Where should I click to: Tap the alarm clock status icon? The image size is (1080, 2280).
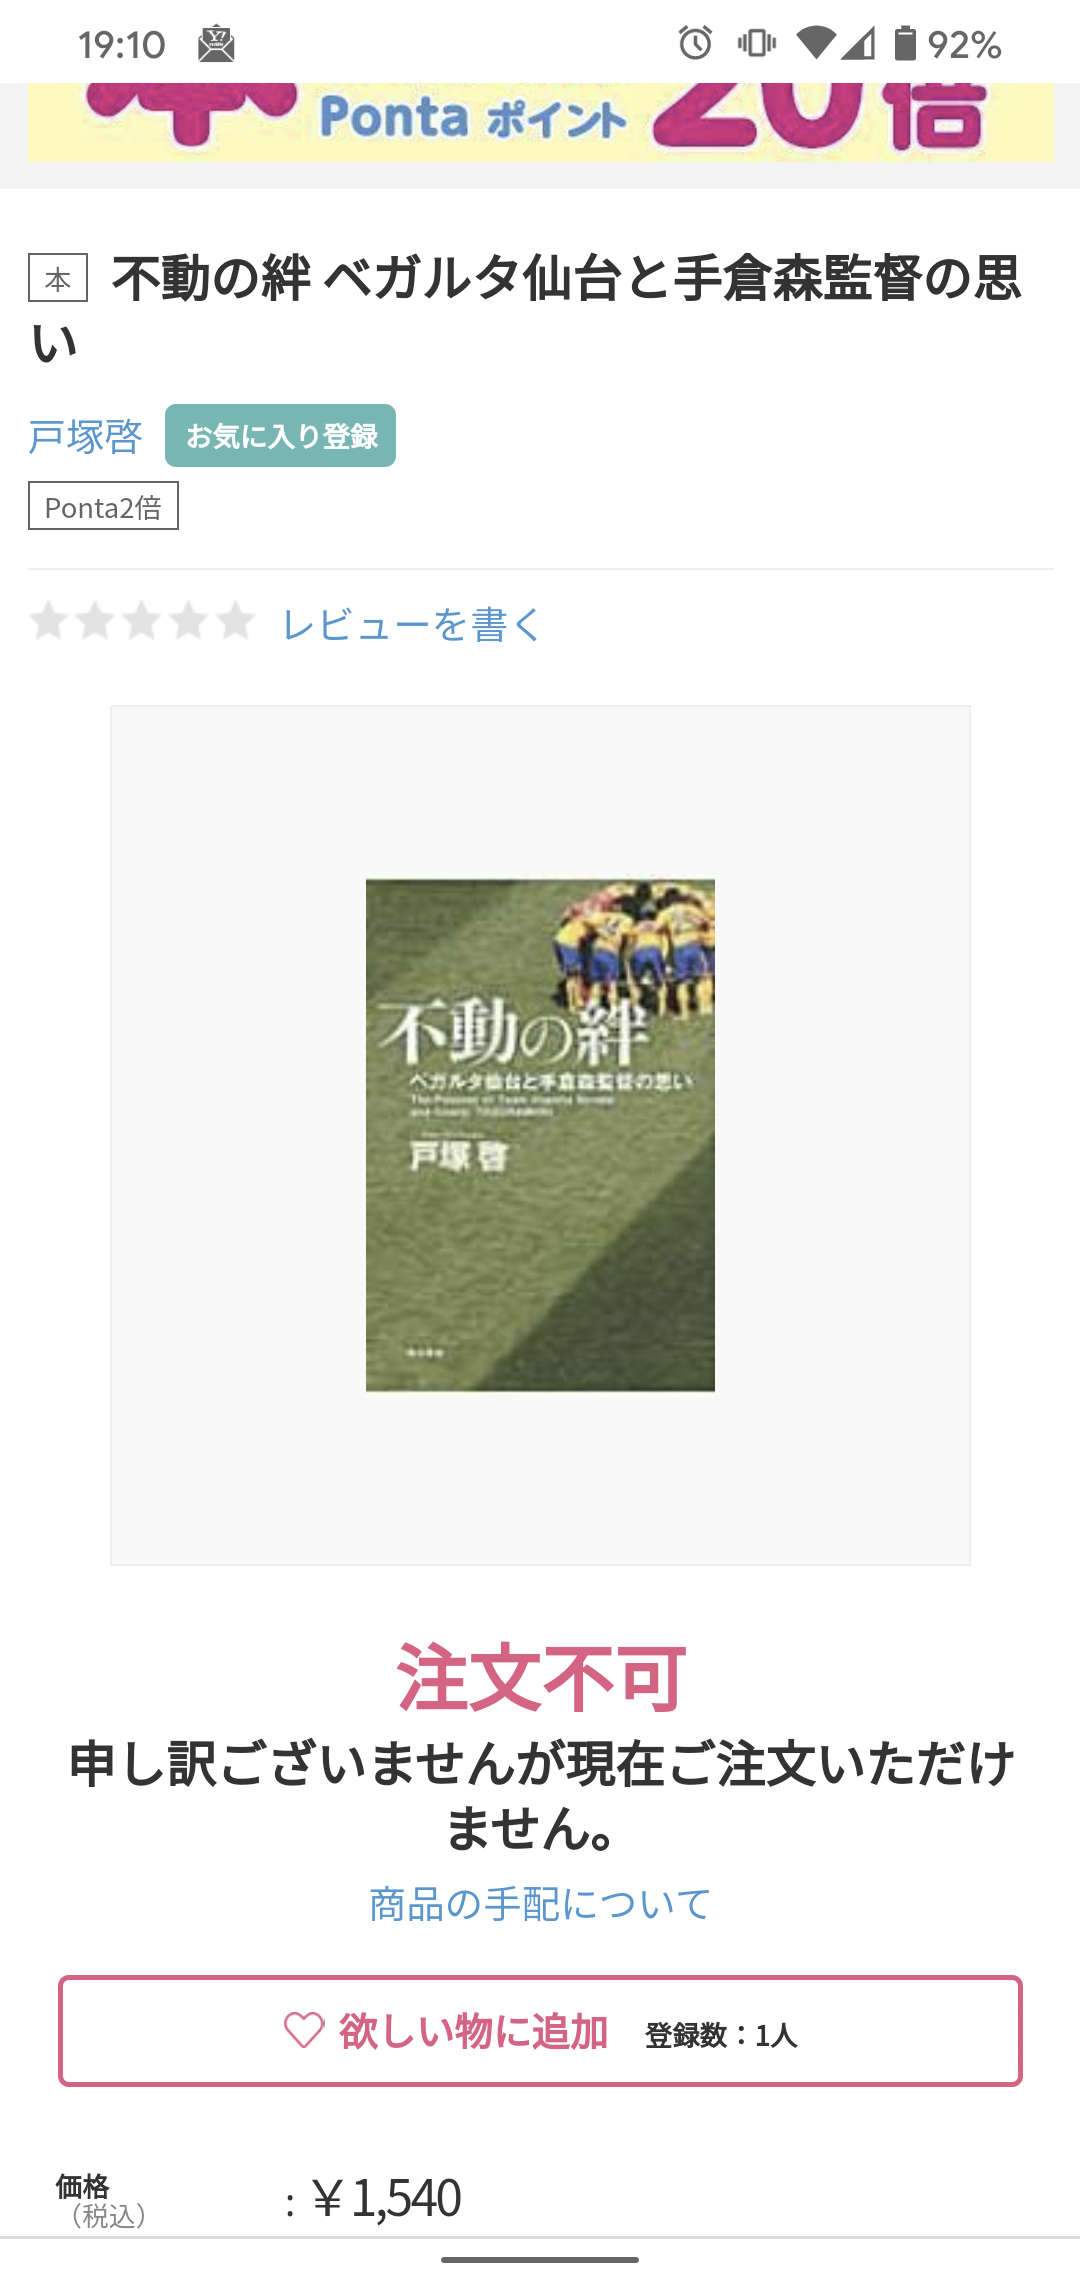(x=695, y=44)
